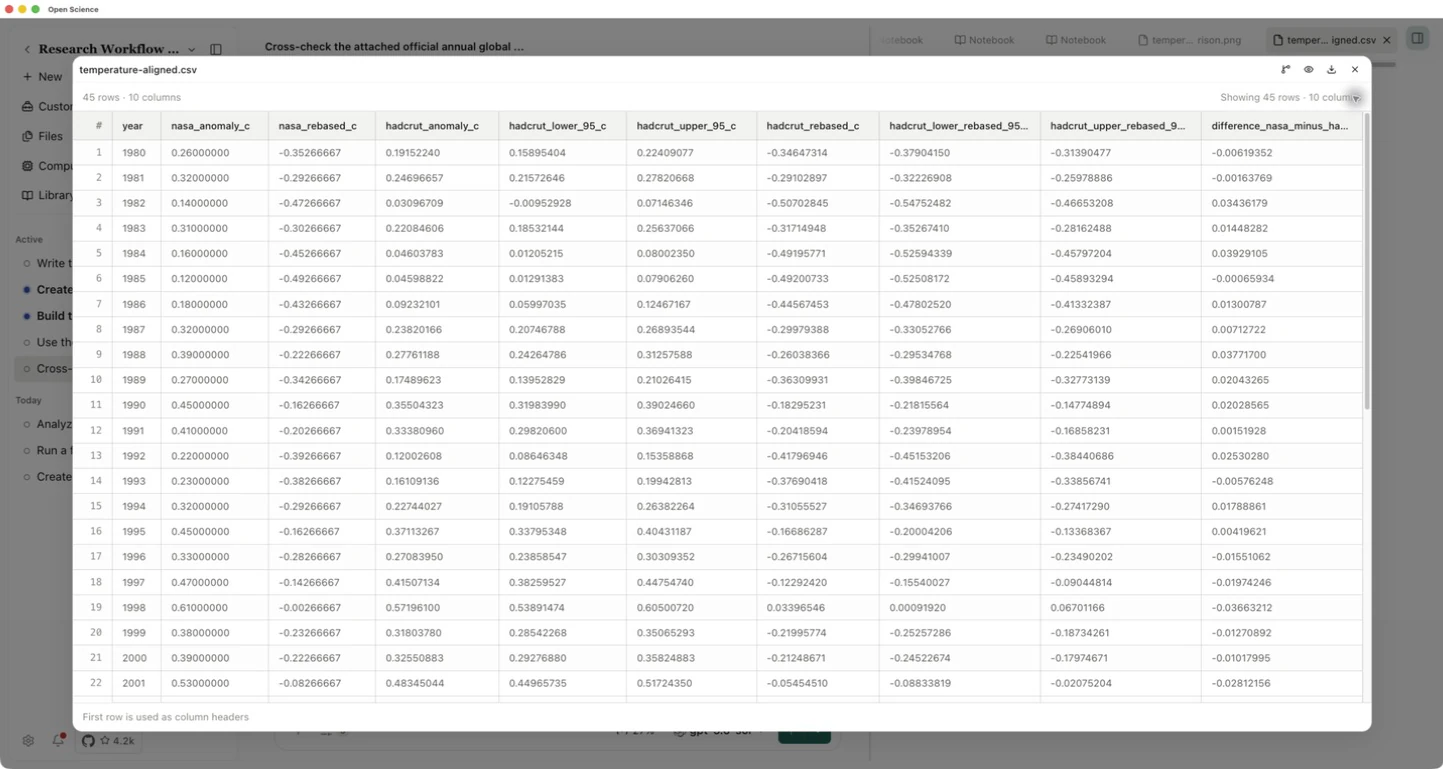The image size is (1443, 769).
Task: Click the hadcrut_rebased_c column header
Action: (x=817, y=126)
